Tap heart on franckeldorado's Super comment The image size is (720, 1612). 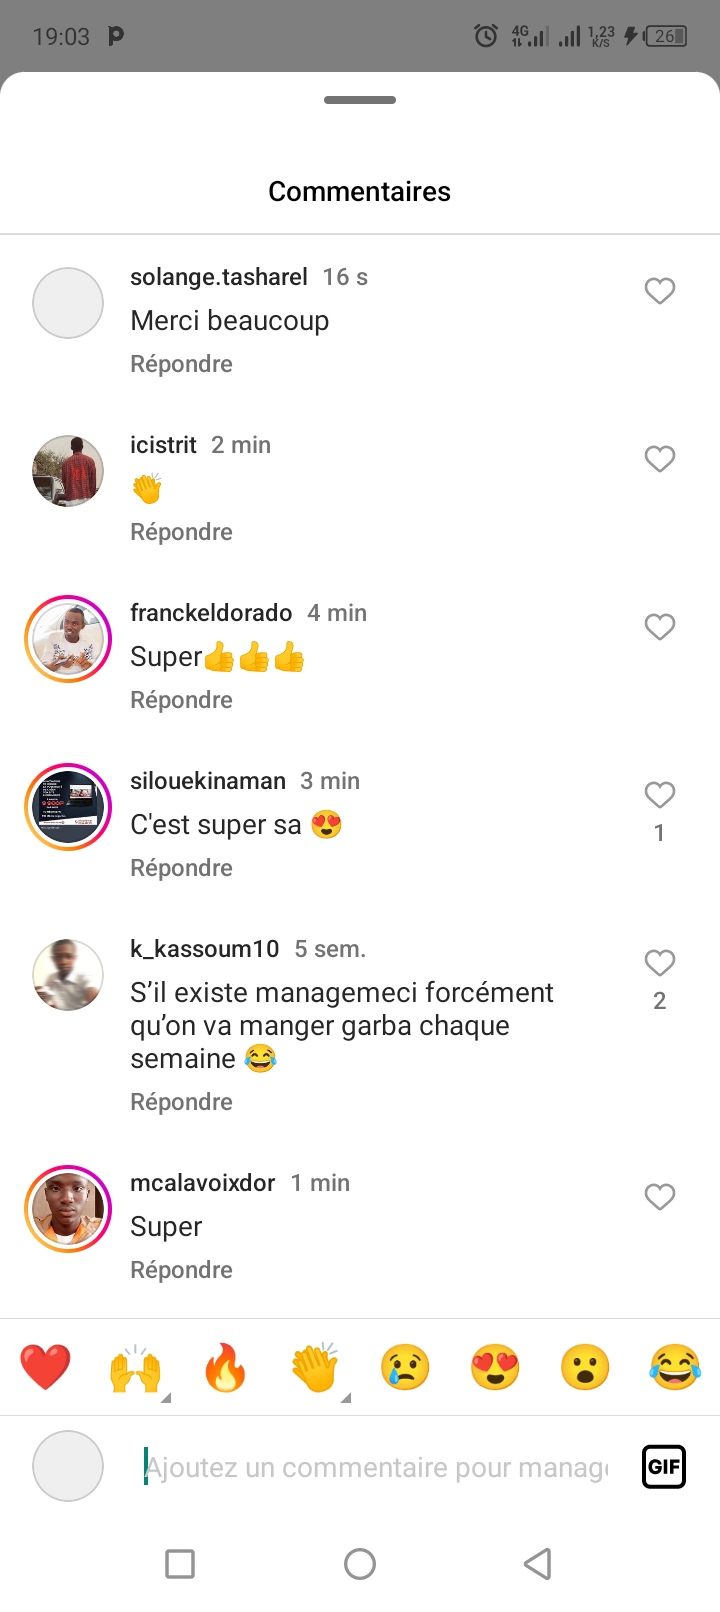pos(659,627)
